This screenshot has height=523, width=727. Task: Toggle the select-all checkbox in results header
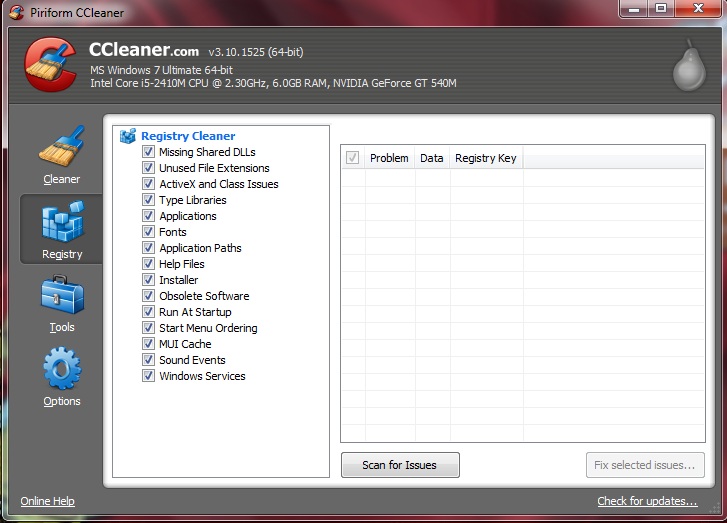click(352, 158)
